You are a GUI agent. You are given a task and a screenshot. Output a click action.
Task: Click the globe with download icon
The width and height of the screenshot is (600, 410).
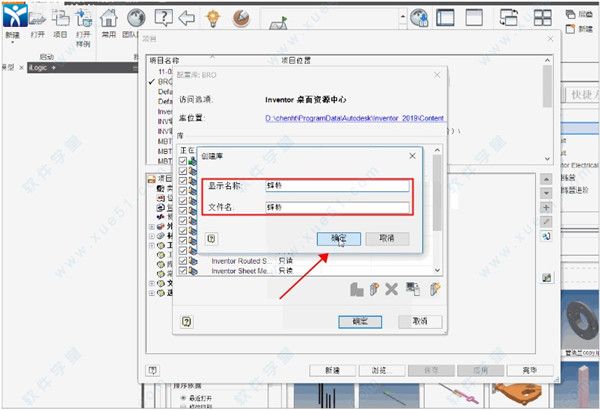[419, 18]
